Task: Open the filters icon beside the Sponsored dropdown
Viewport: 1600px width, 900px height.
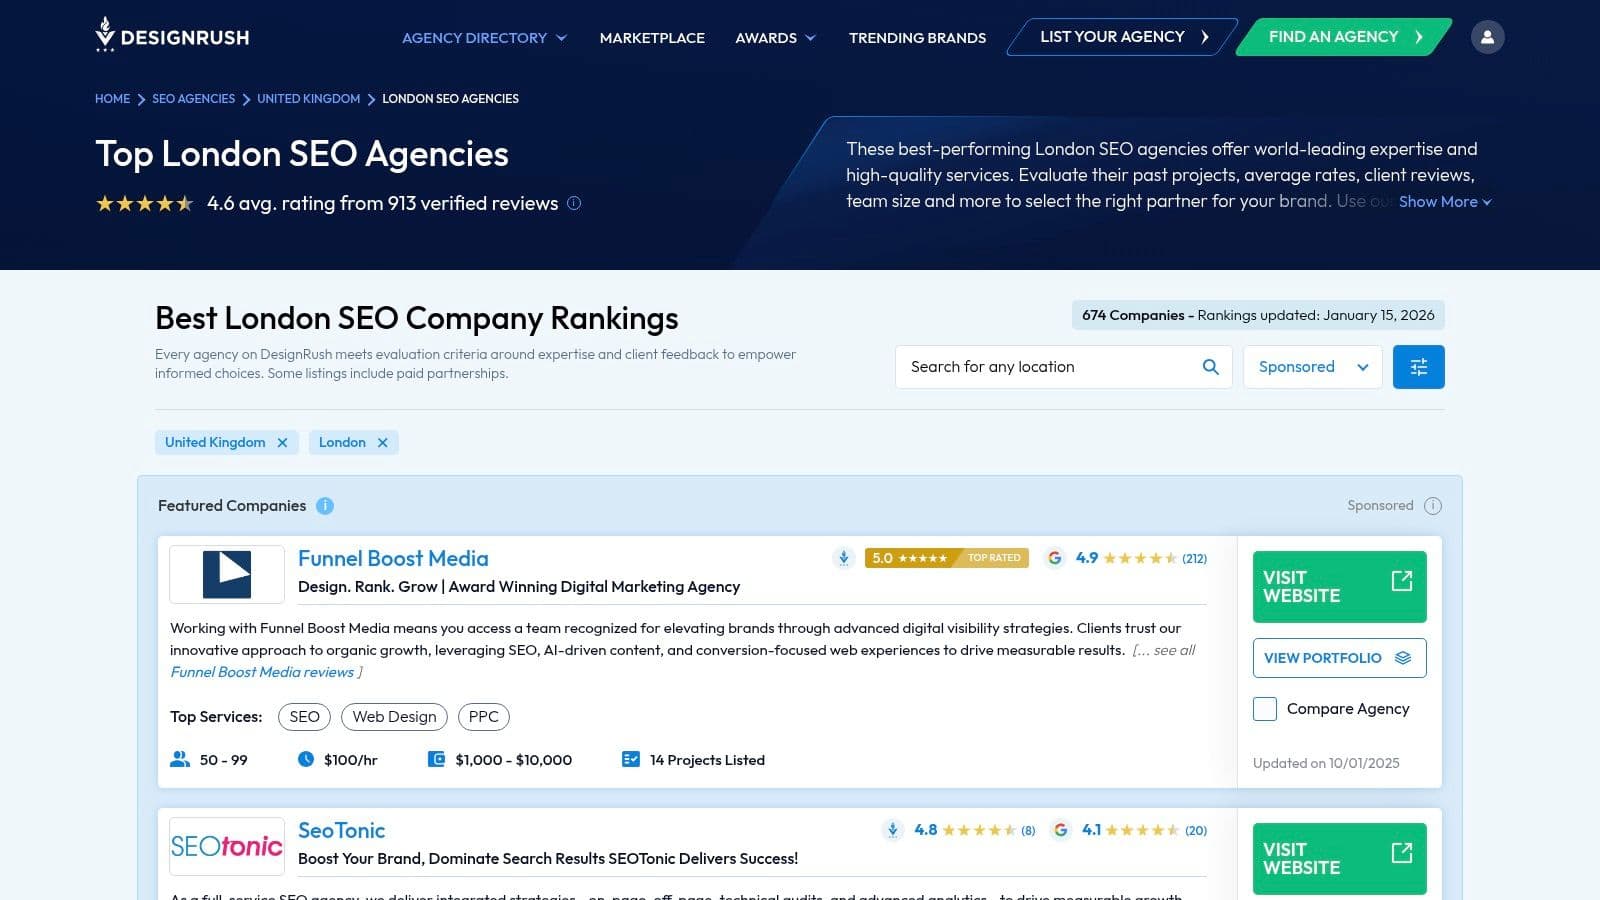Action: (x=1418, y=366)
